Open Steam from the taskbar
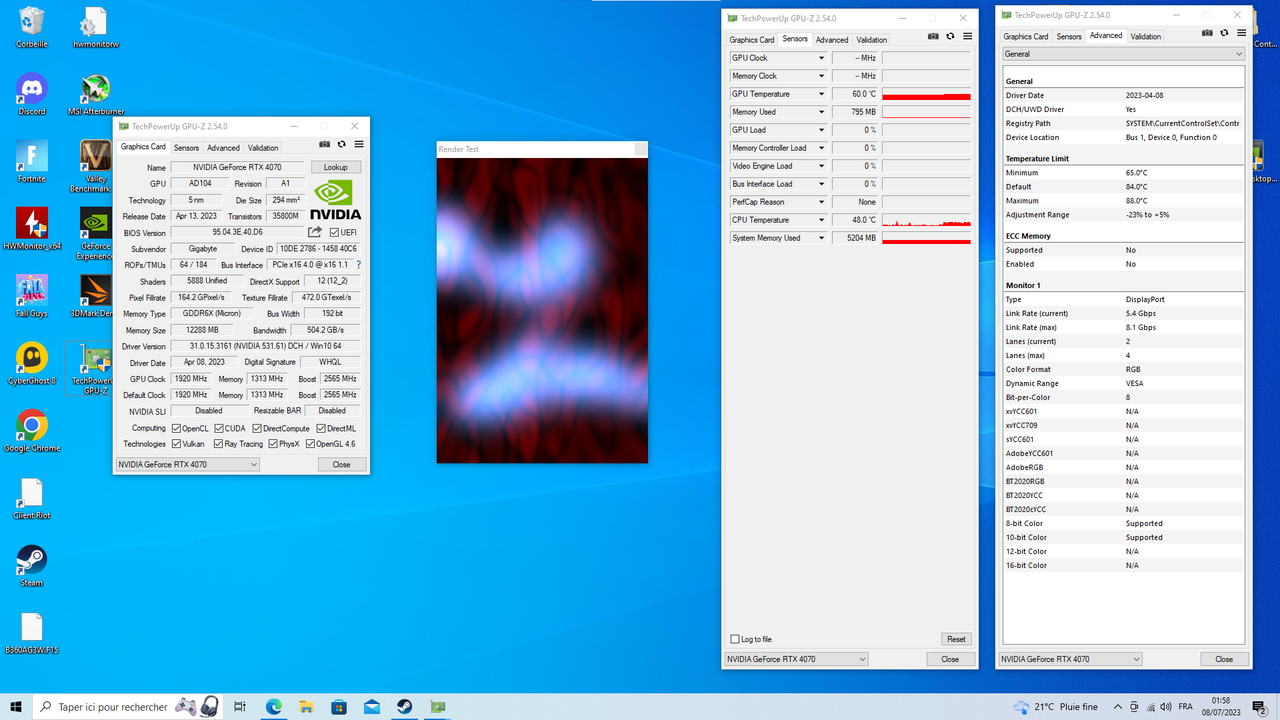Image resolution: width=1280 pixels, height=720 pixels. 405,707
